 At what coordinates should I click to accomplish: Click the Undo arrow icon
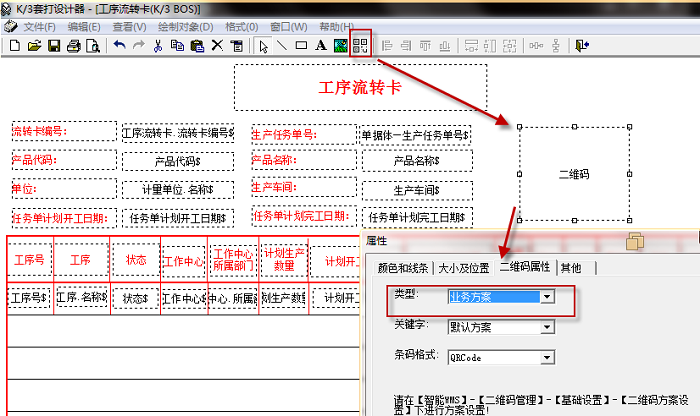119,45
